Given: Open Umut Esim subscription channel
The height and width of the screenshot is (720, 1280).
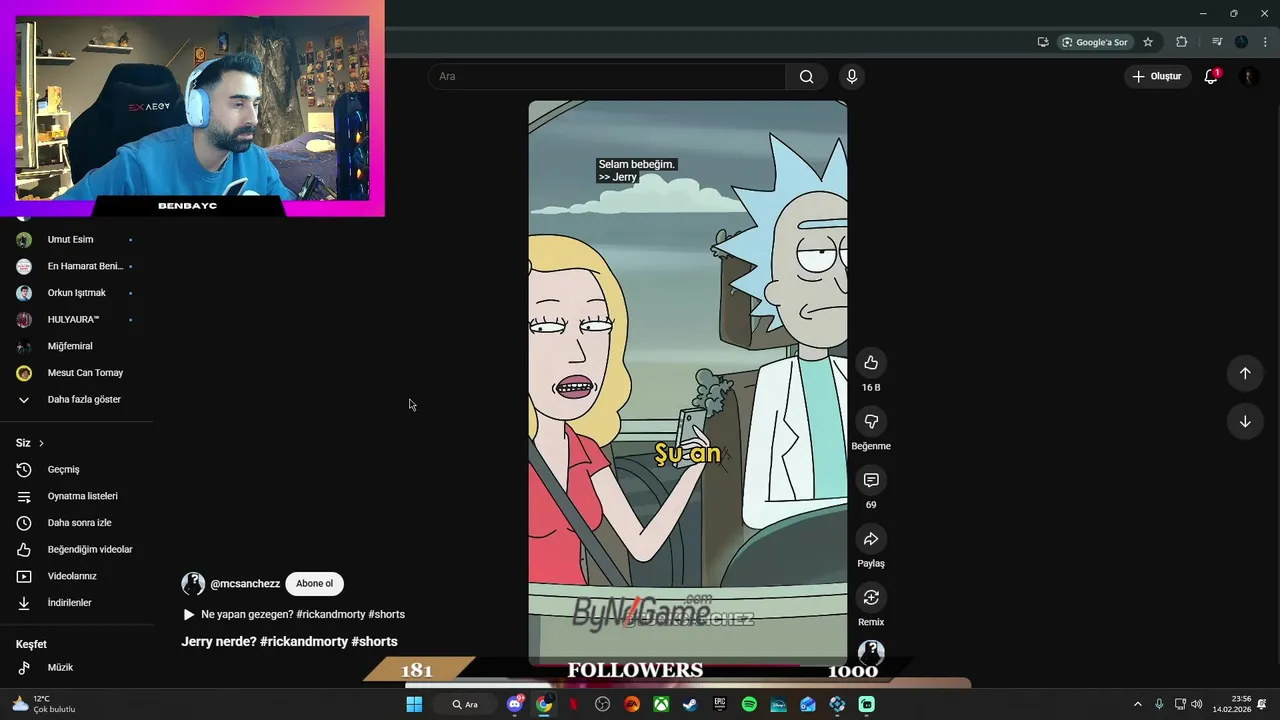Looking at the screenshot, I should 70,240.
